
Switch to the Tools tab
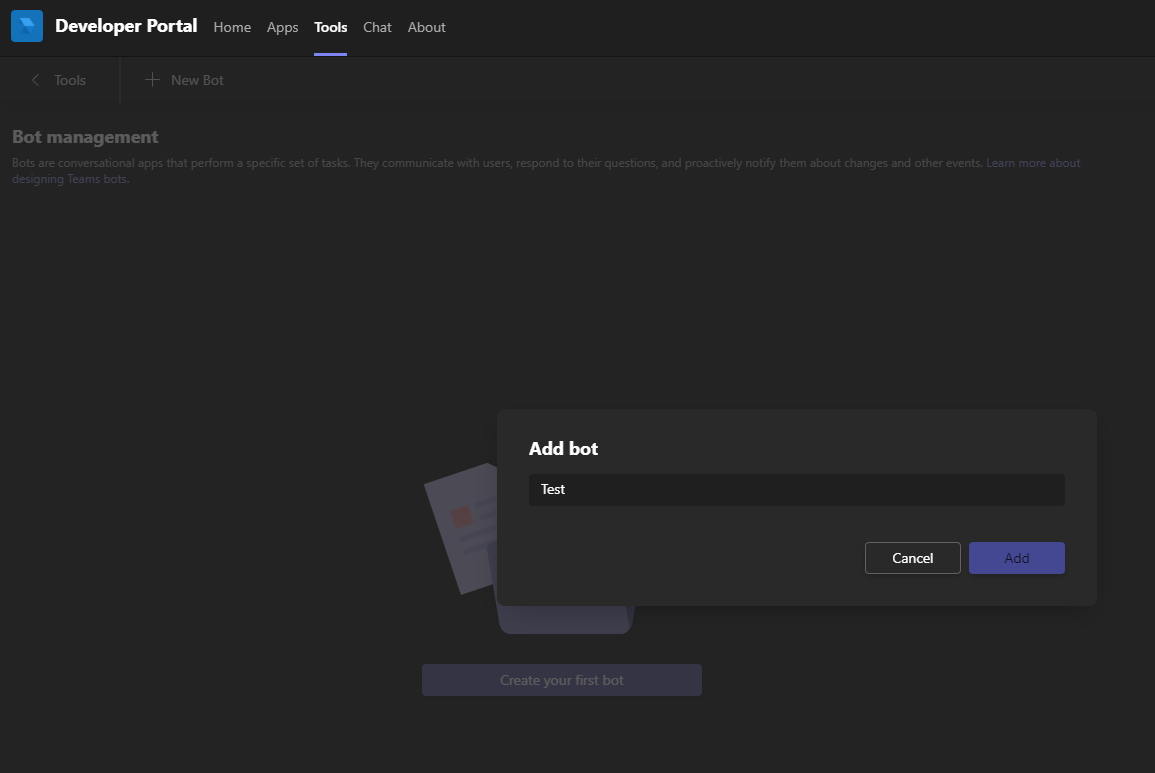(330, 27)
